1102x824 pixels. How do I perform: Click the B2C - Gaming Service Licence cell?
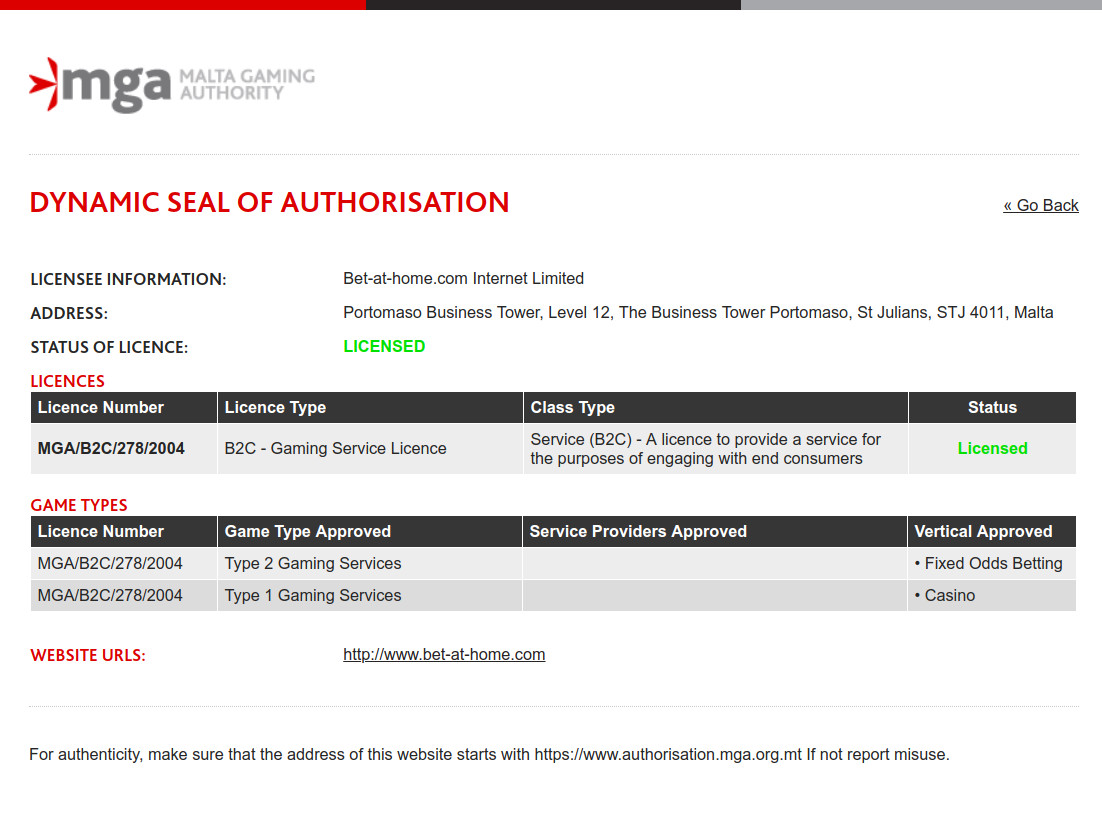click(336, 449)
